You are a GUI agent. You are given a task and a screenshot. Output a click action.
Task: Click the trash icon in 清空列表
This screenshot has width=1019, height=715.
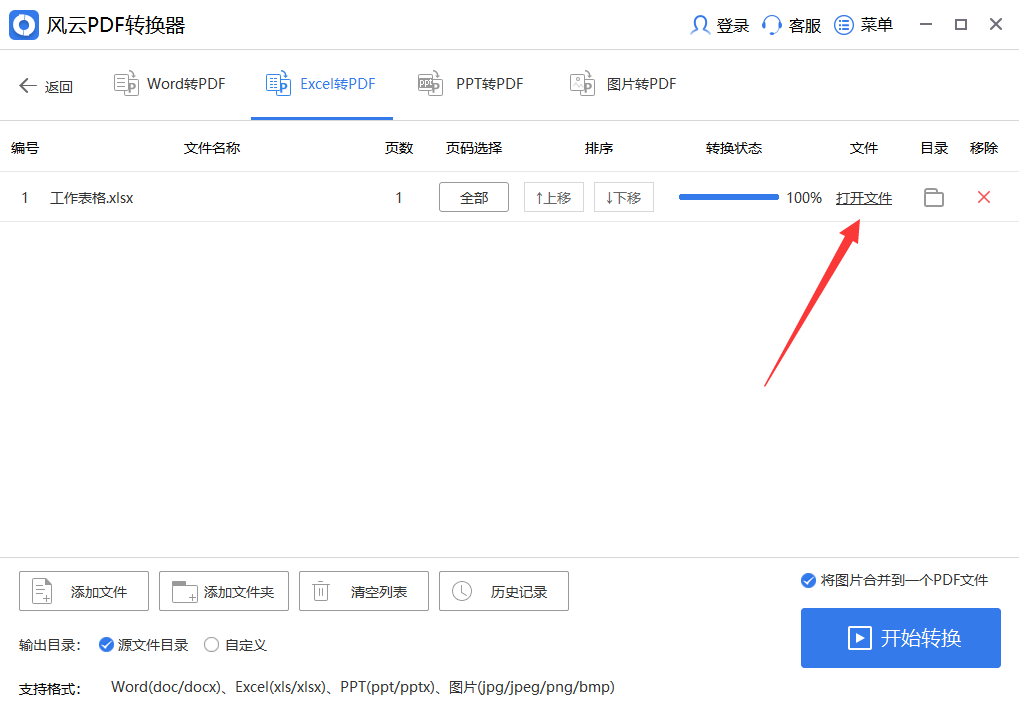click(321, 591)
